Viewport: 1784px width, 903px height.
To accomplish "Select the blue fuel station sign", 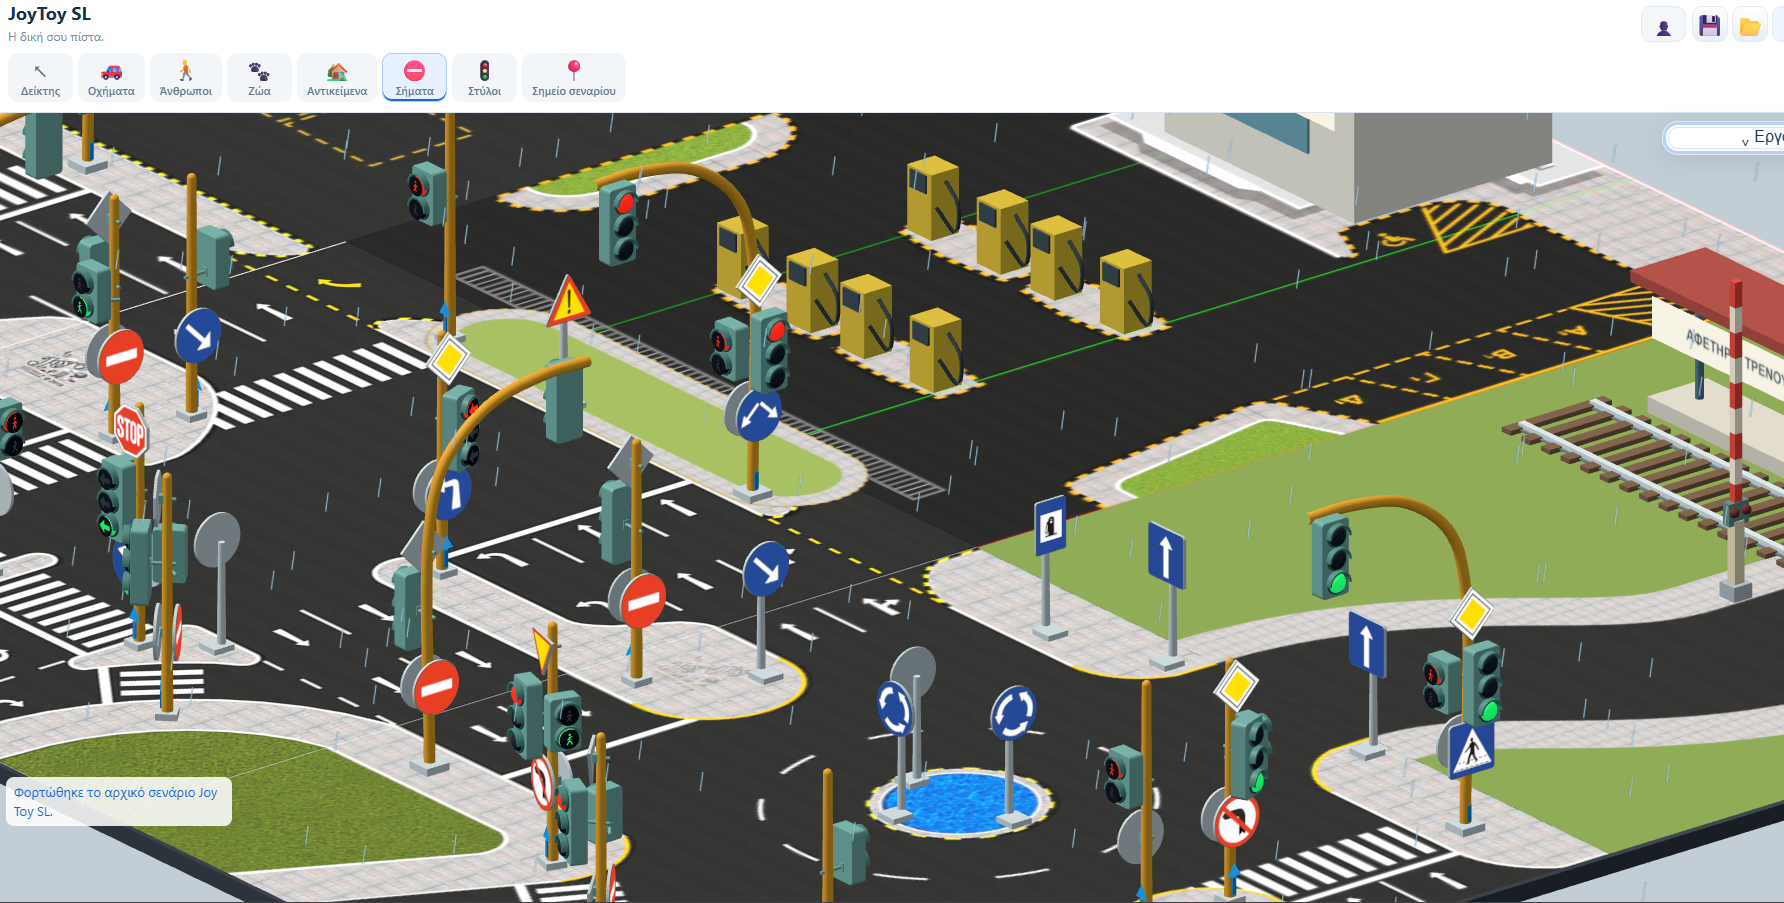I will pos(1049,525).
